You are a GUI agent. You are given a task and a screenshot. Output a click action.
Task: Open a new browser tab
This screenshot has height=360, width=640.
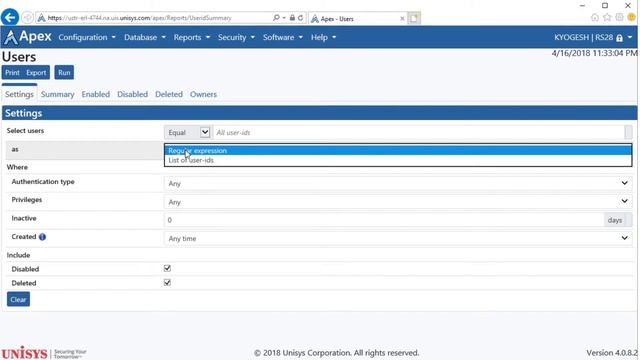click(x=414, y=18)
